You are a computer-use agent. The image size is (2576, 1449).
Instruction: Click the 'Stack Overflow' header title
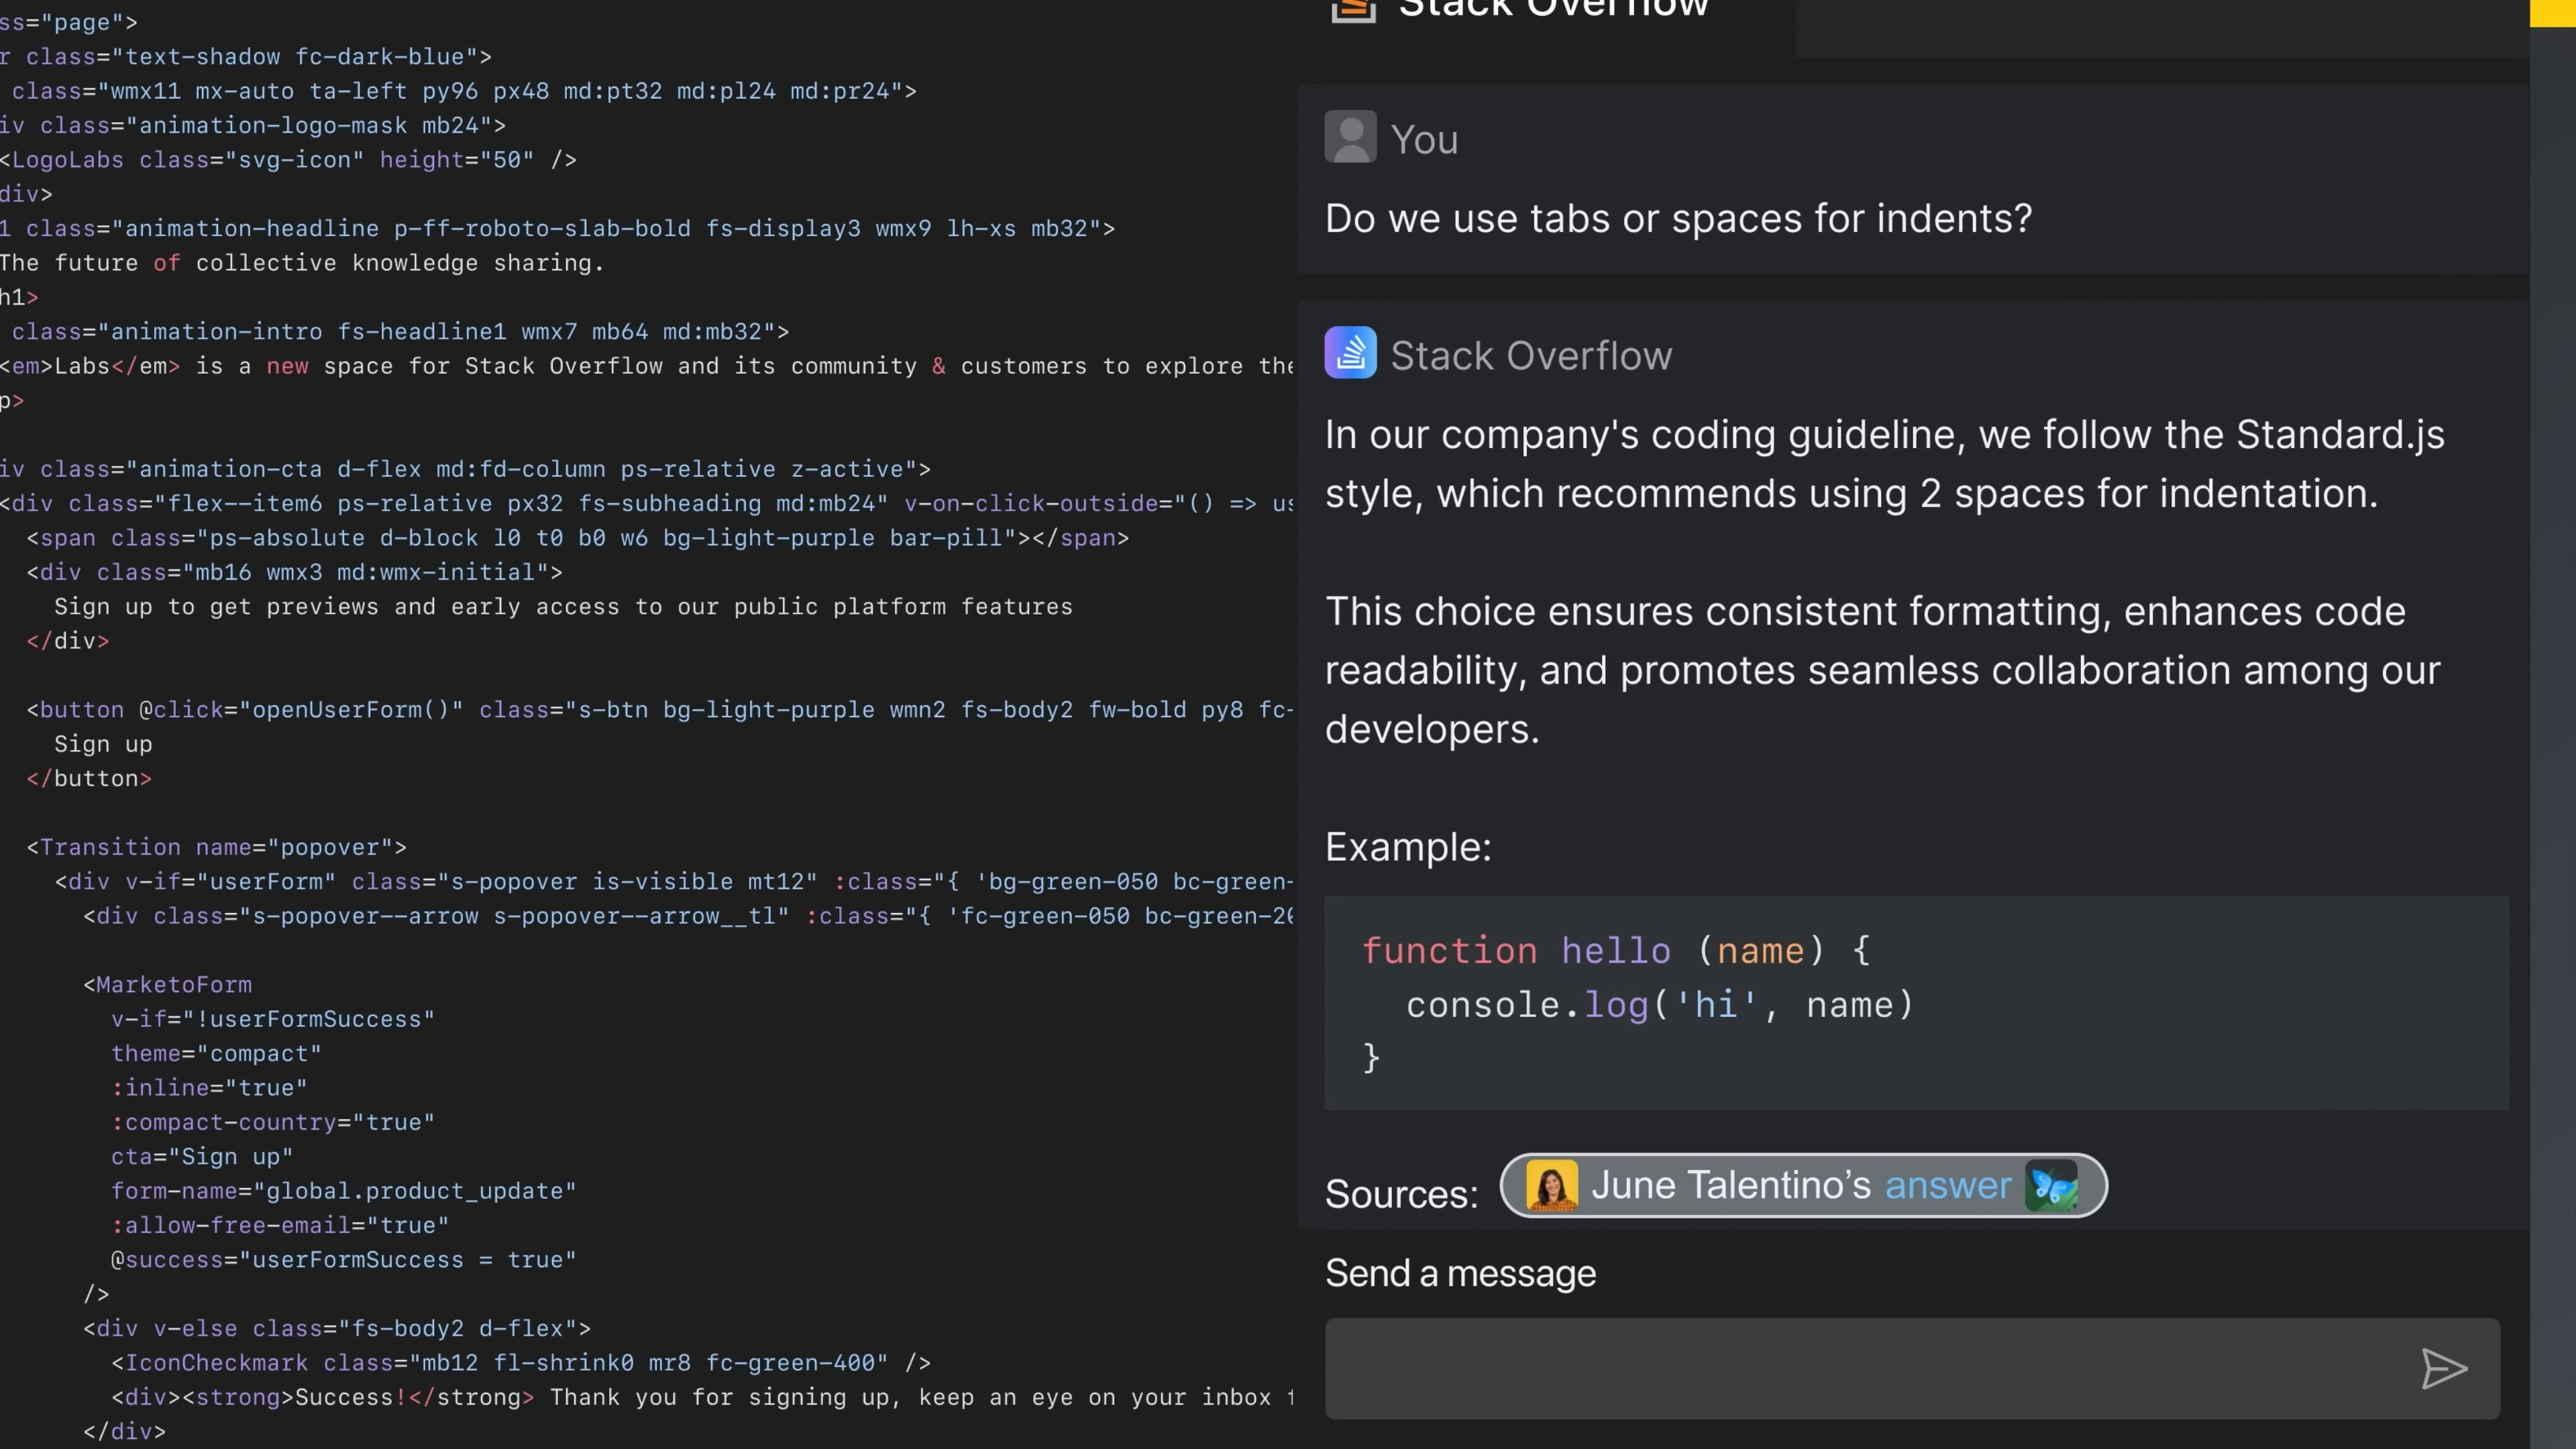[1553, 8]
